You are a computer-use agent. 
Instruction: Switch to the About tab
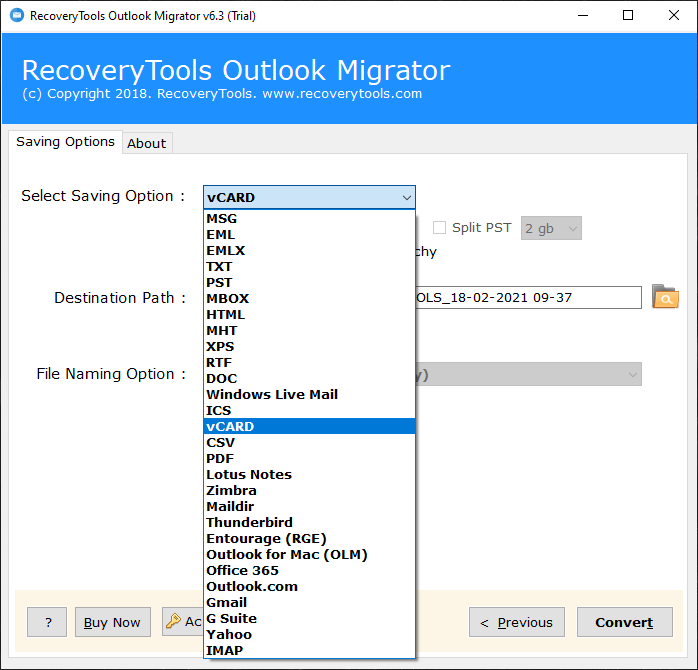pyautogui.click(x=147, y=143)
